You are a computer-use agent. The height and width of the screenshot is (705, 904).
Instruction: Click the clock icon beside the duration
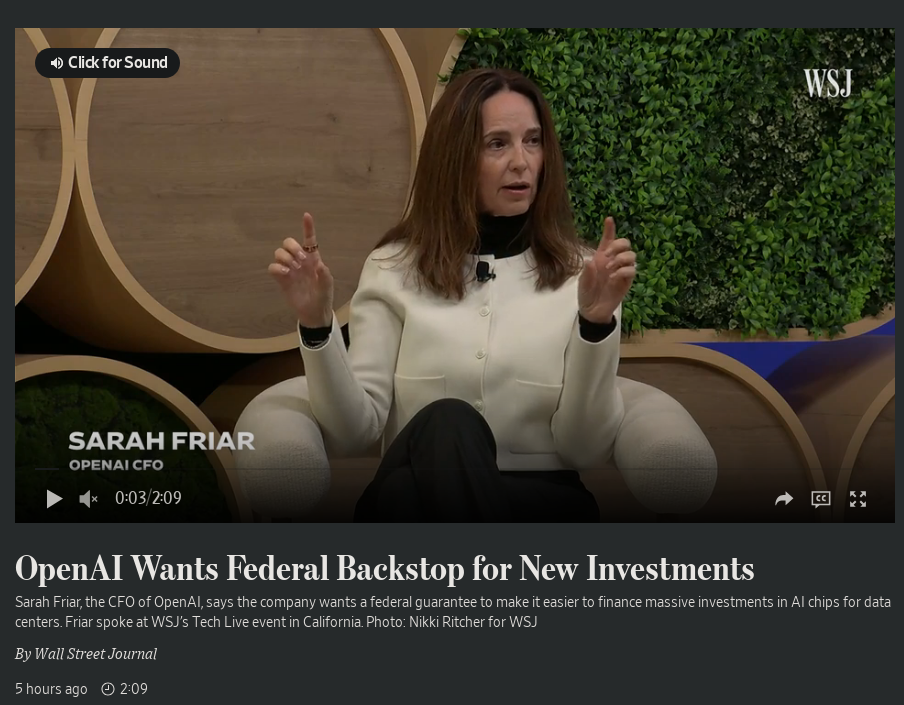[108, 689]
